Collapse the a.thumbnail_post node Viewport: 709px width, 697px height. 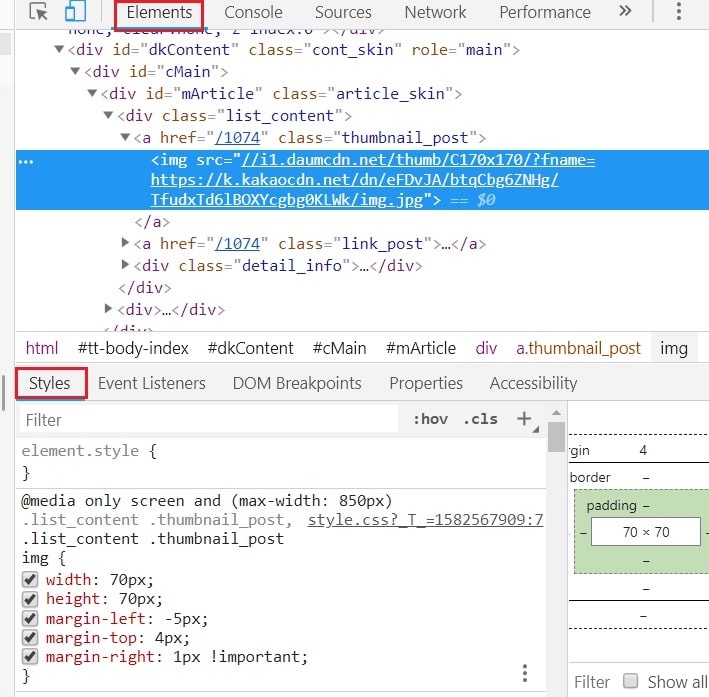(125, 137)
